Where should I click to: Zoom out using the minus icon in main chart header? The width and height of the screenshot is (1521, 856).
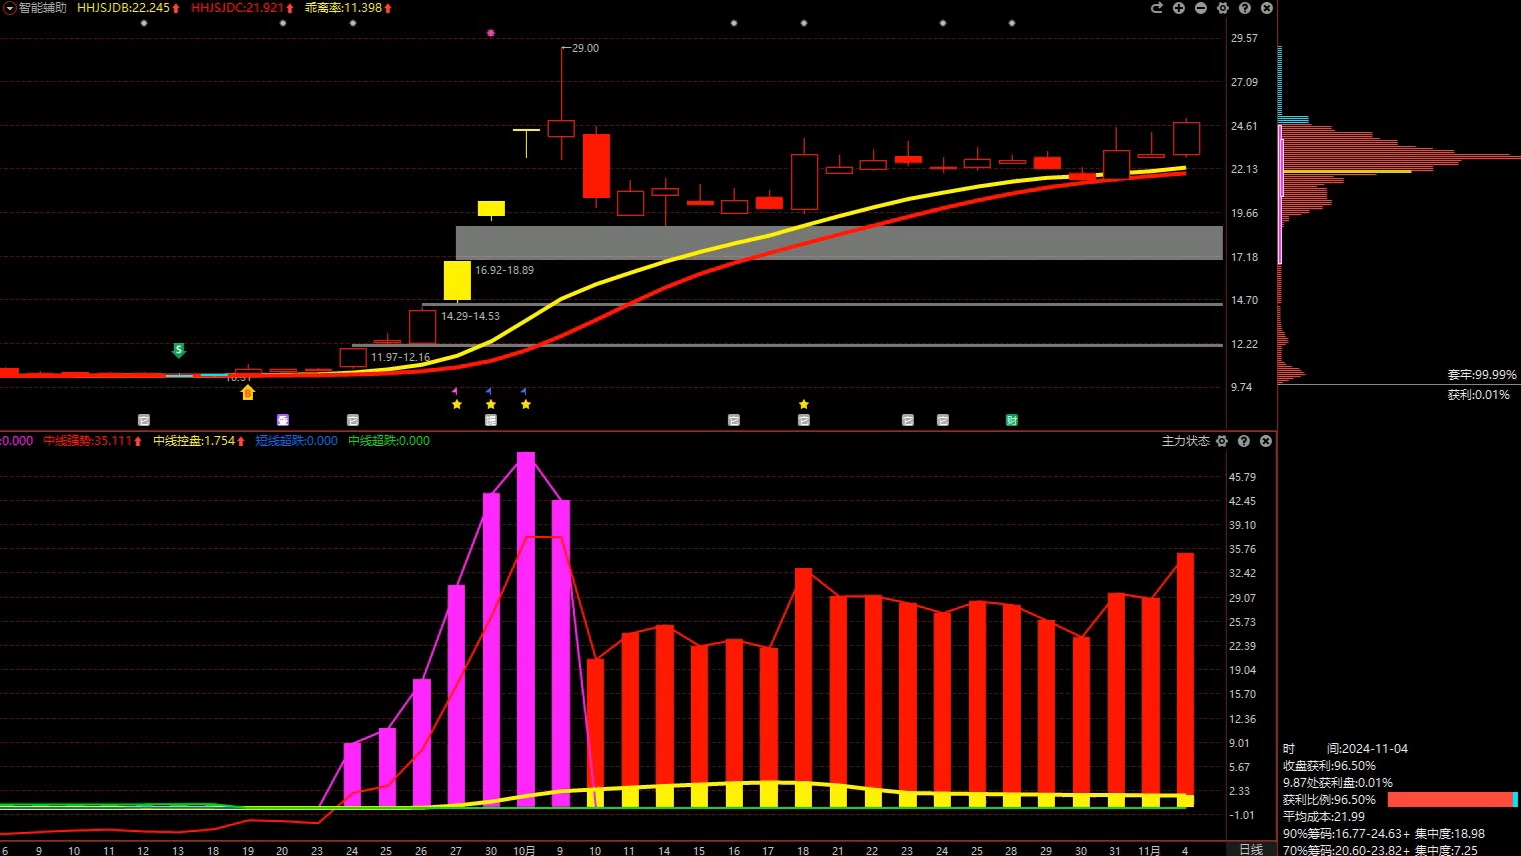(x=1201, y=8)
